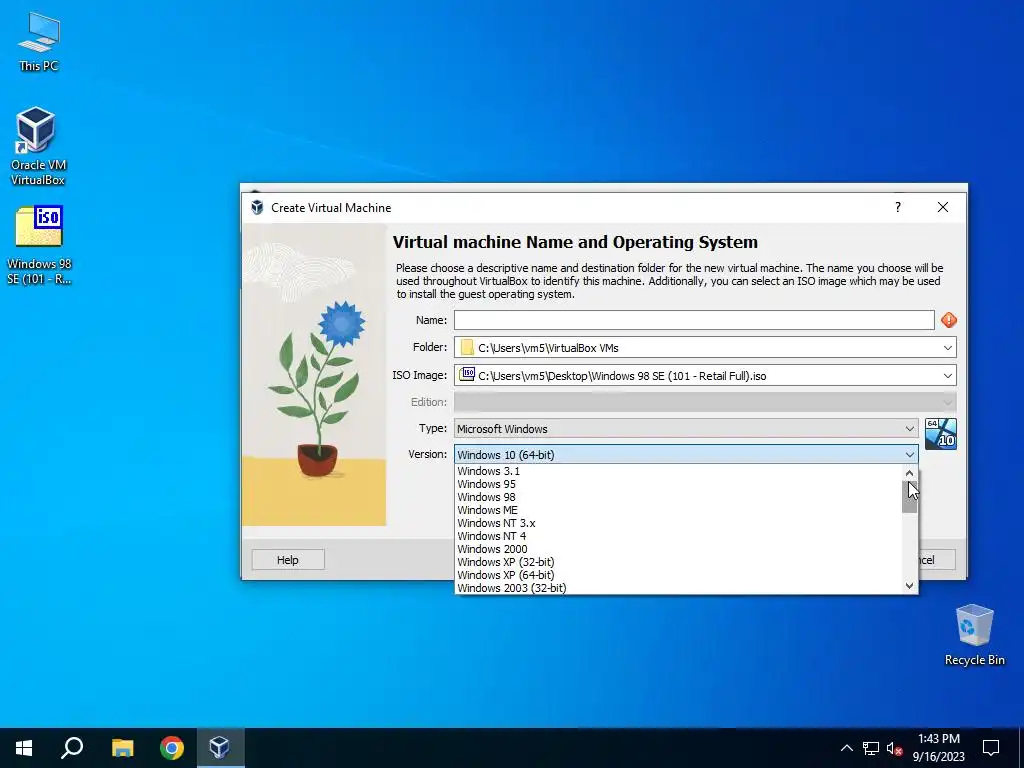Screen dimensions: 1024x768
Task: Open This PC desktop icon
Action: click(39, 42)
